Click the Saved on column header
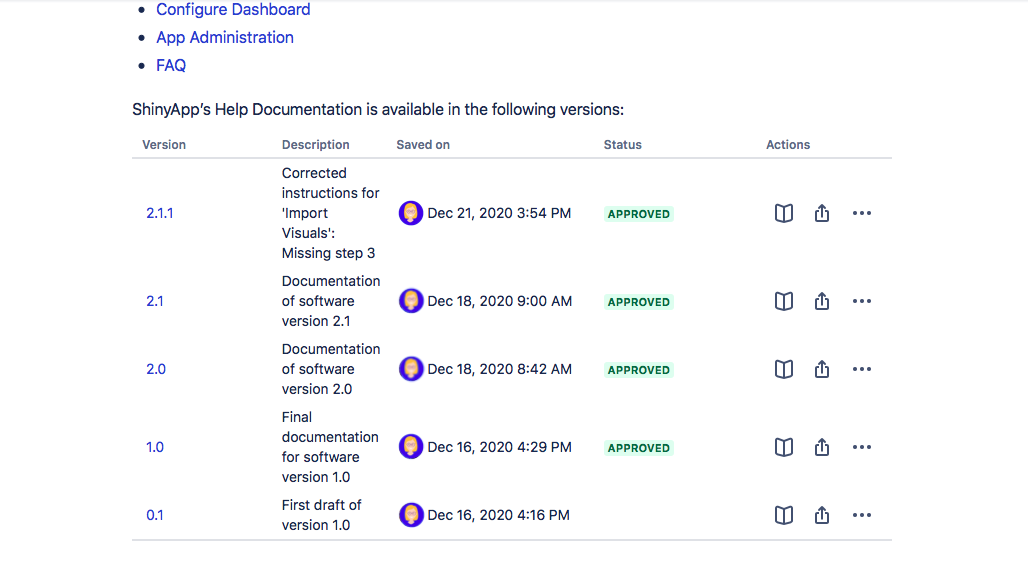The image size is (1028, 584). (422, 144)
